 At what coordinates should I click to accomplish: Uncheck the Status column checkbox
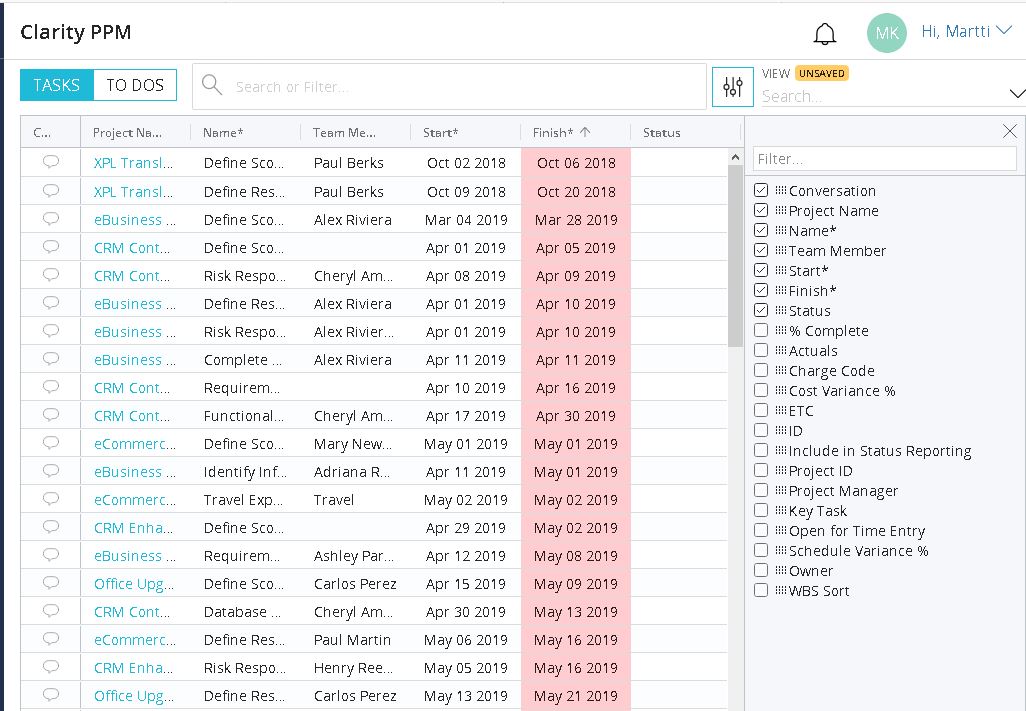coord(761,310)
